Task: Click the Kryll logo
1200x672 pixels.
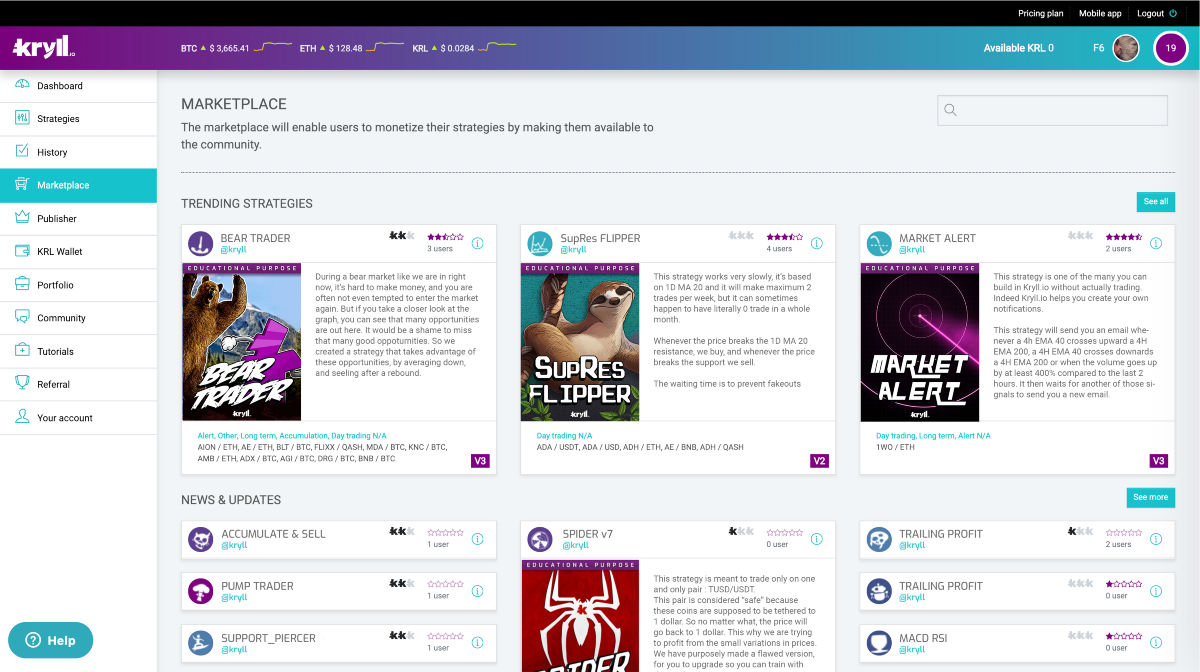Action: [43, 47]
